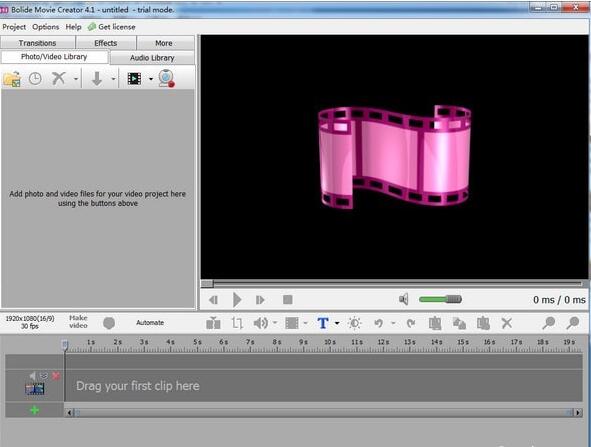Viewport: 591px width, 447px height.
Task: Expand the remove file dropdown arrow
Action: tap(76, 79)
